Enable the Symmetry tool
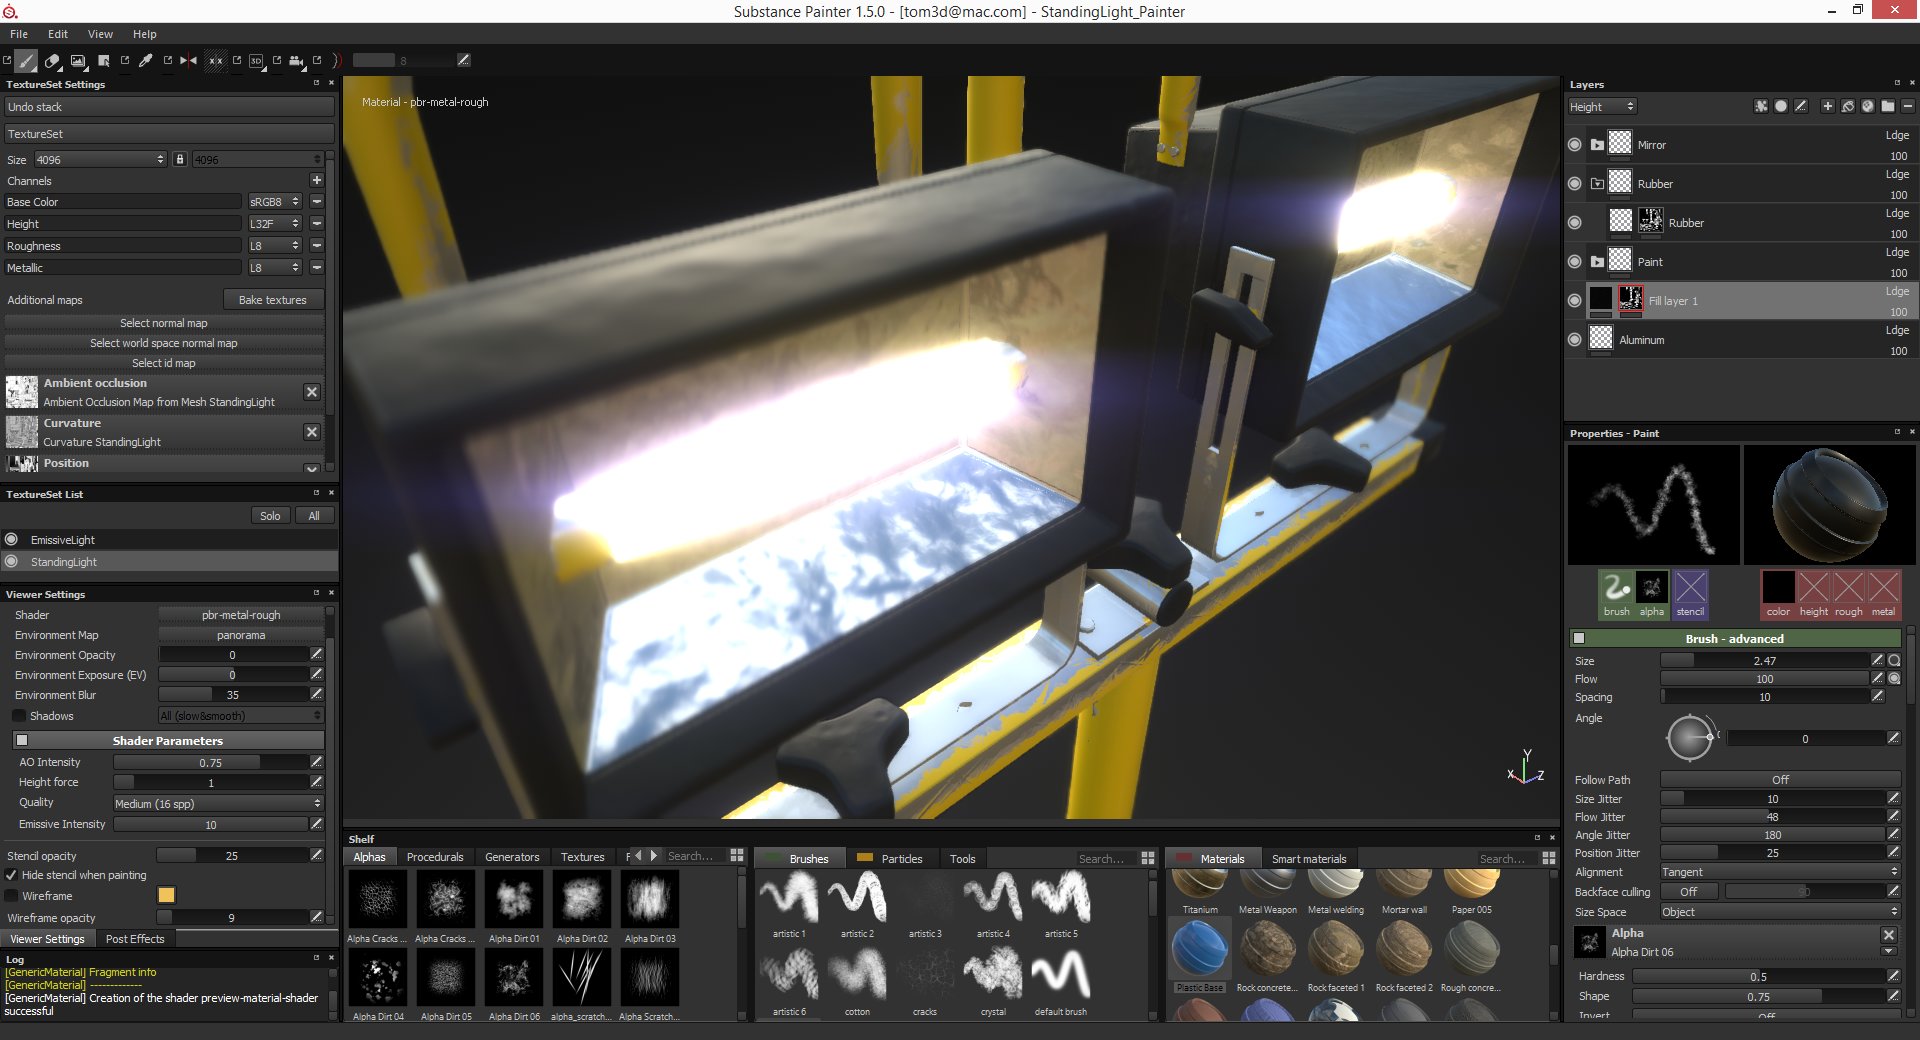This screenshot has width=1920, height=1040. point(187,61)
